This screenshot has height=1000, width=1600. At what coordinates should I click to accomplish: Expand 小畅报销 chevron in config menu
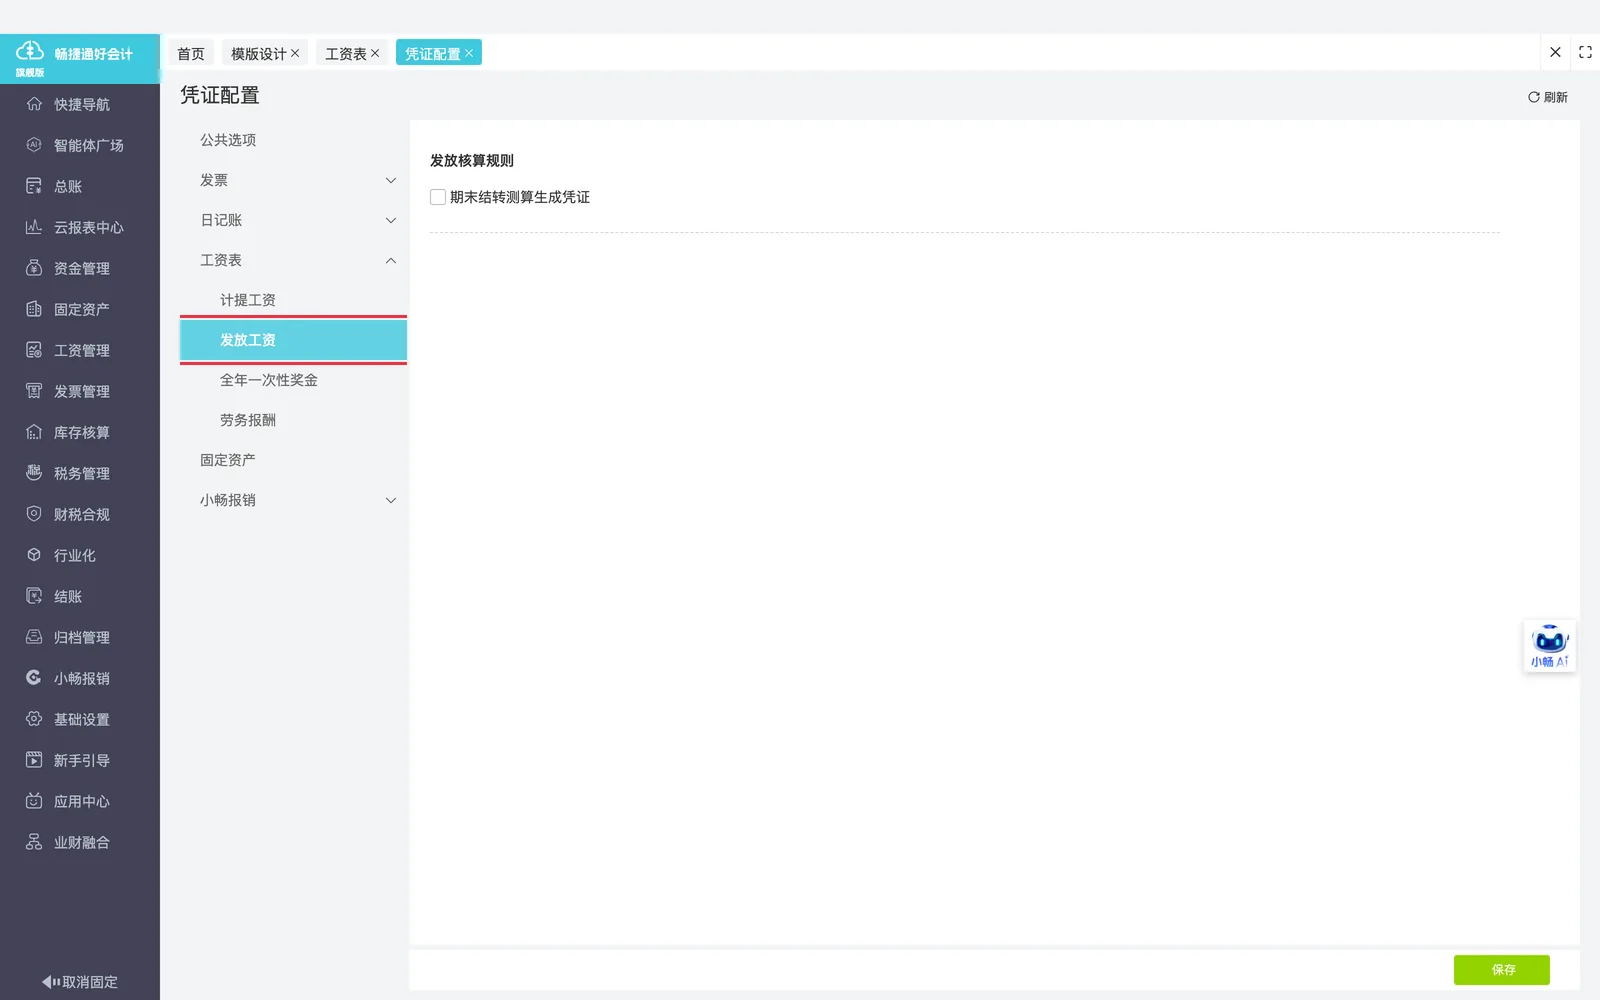point(391,500)
